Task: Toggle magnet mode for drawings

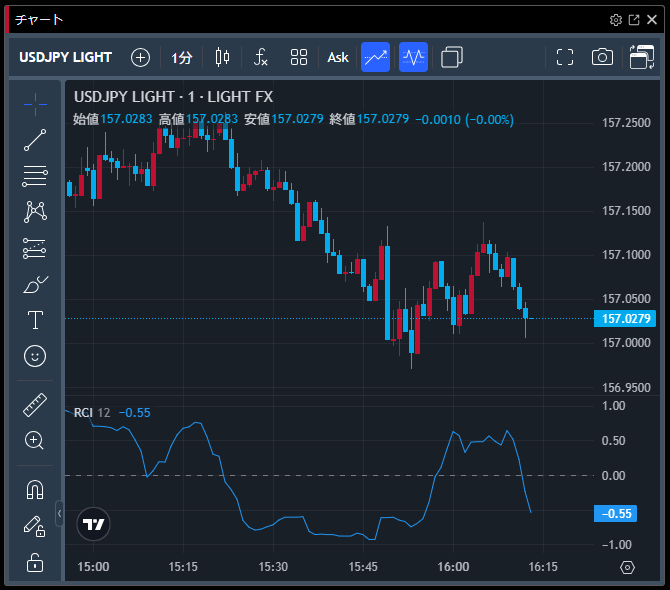Action: [x=35, y=490]
